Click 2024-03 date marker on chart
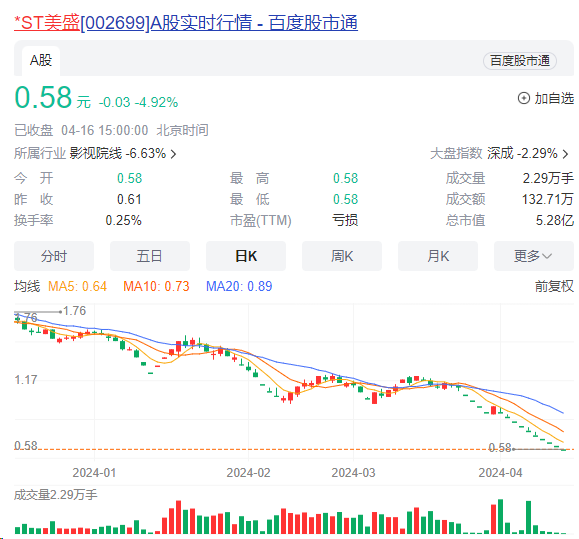 click(x=353, y=473)
